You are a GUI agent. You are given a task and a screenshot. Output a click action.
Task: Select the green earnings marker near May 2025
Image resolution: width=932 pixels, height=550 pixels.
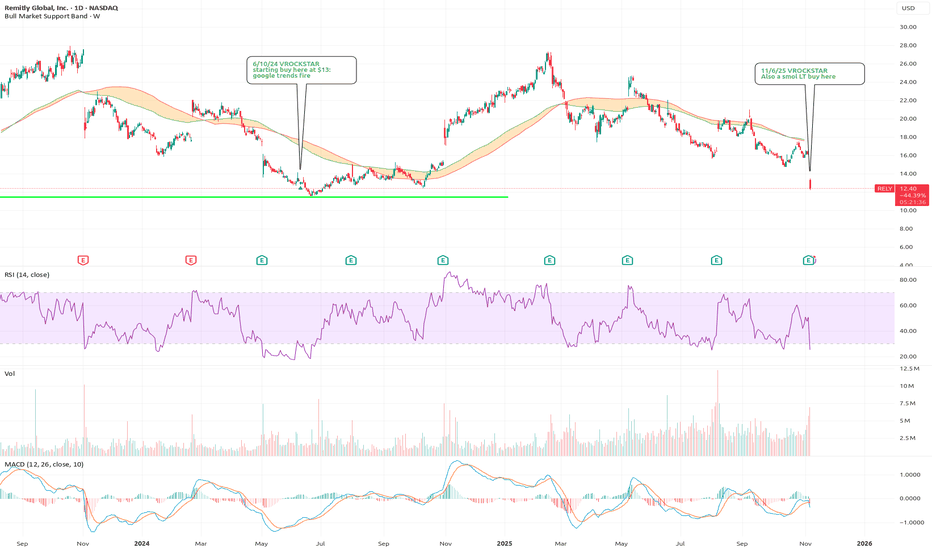(627, 260)
